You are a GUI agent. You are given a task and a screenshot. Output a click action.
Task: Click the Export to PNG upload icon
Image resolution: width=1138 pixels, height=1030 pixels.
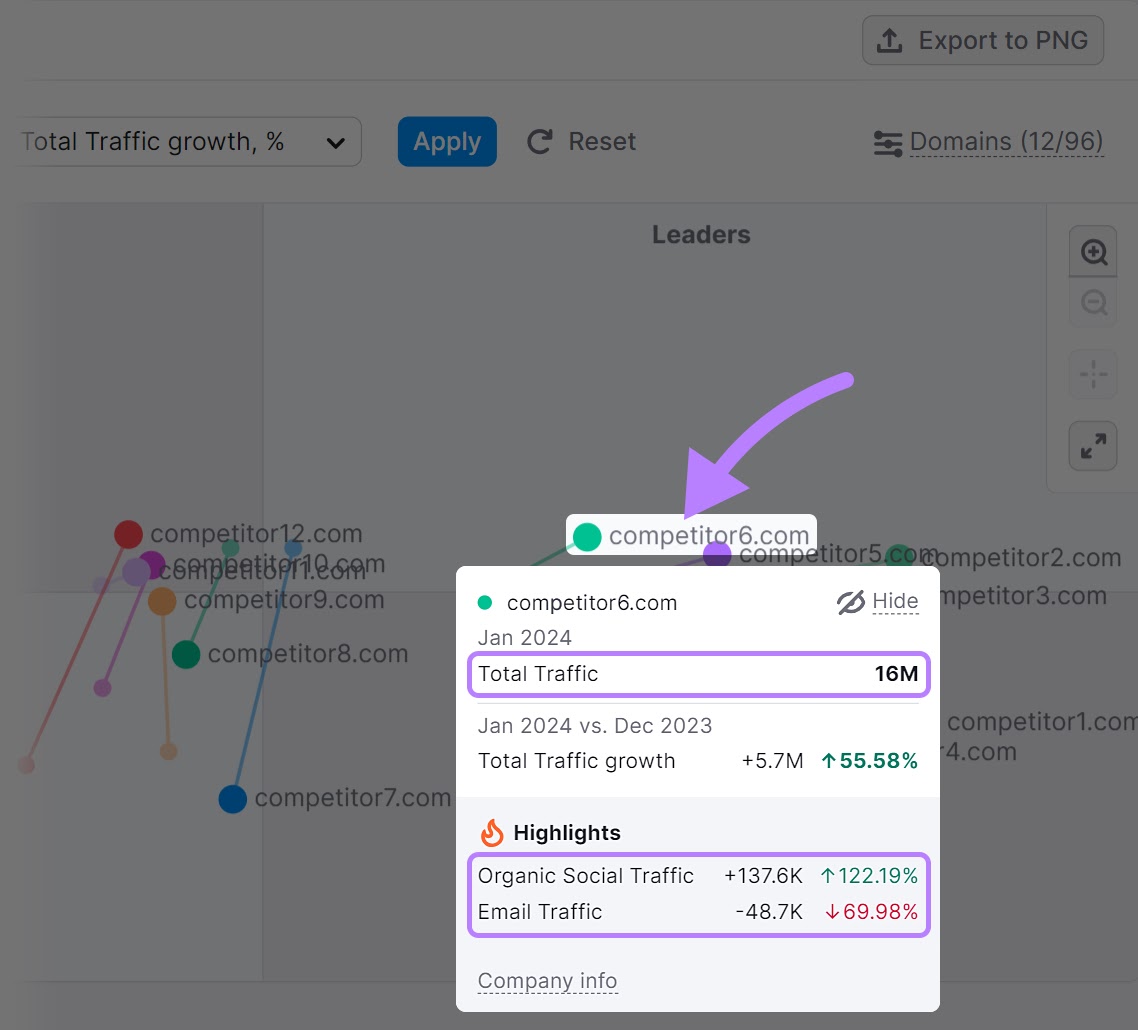(x=888, y=40)
